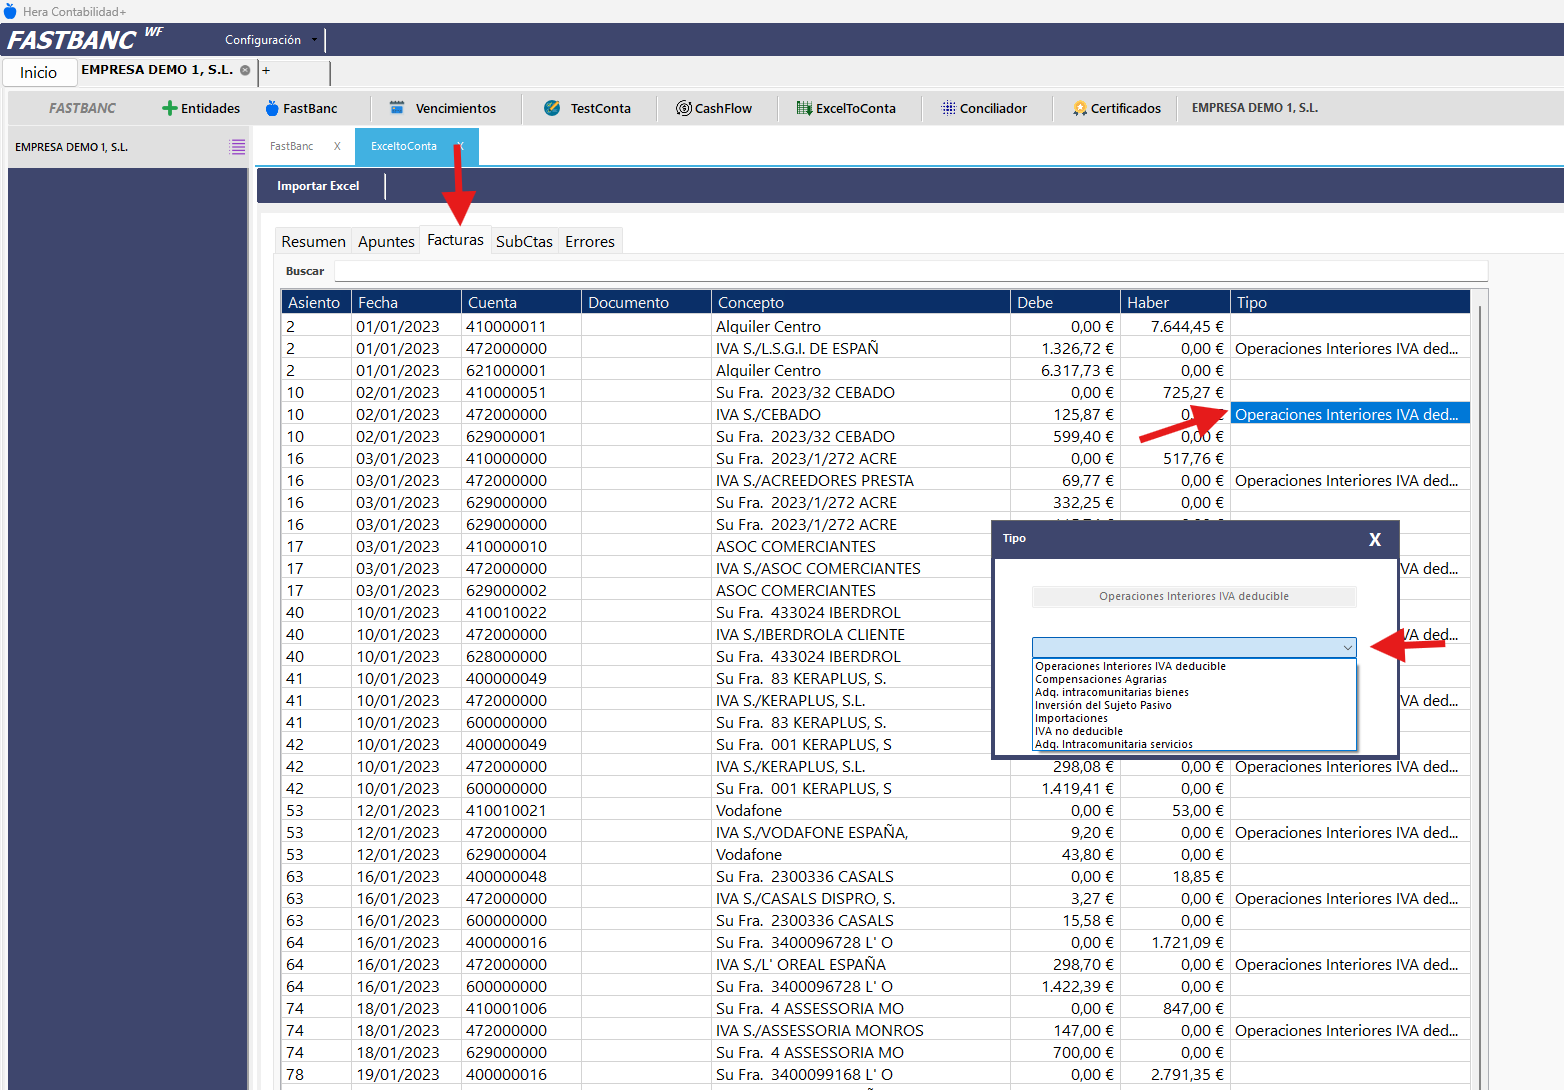The height and width of the screenshot is (1090, 1564).
Task: Click the Vencimientos calendar icon
Action: coord(397,108)
